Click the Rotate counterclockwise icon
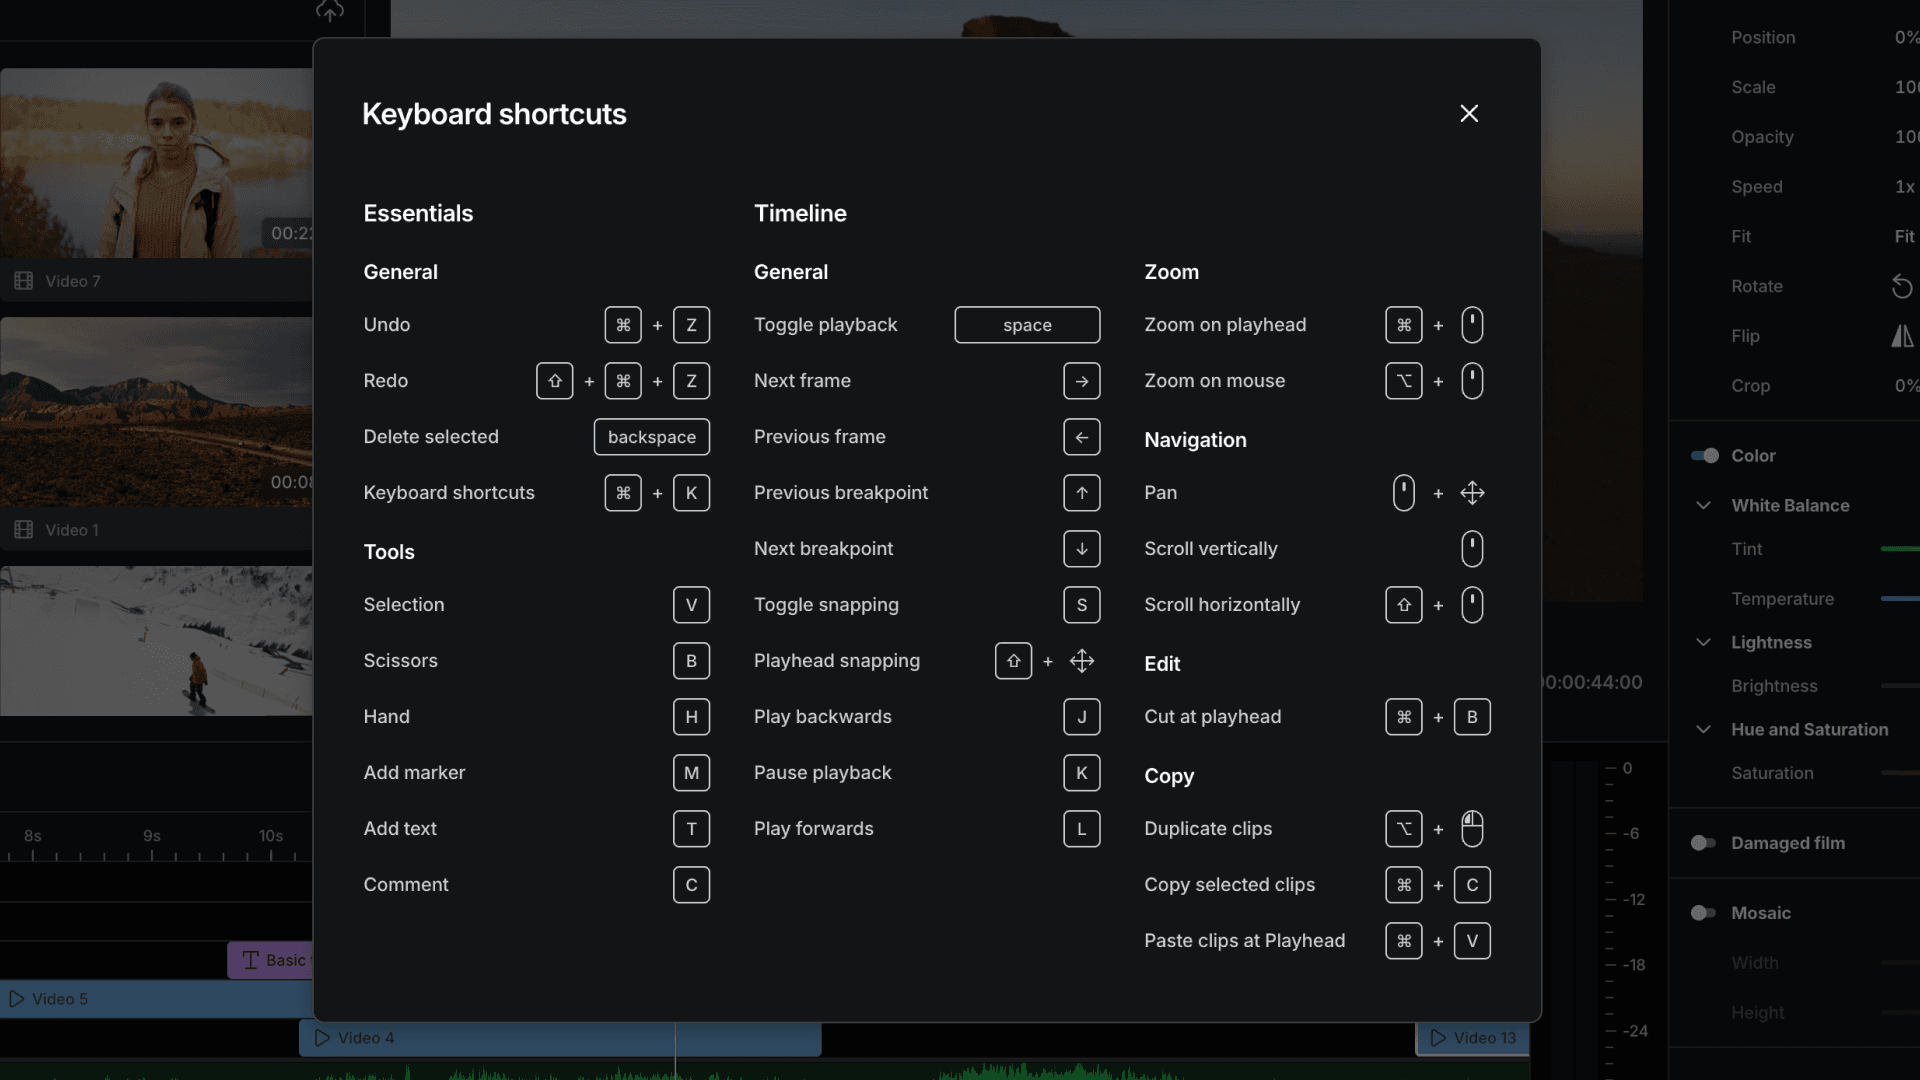1920x1080 pixels. (1901, 287)
